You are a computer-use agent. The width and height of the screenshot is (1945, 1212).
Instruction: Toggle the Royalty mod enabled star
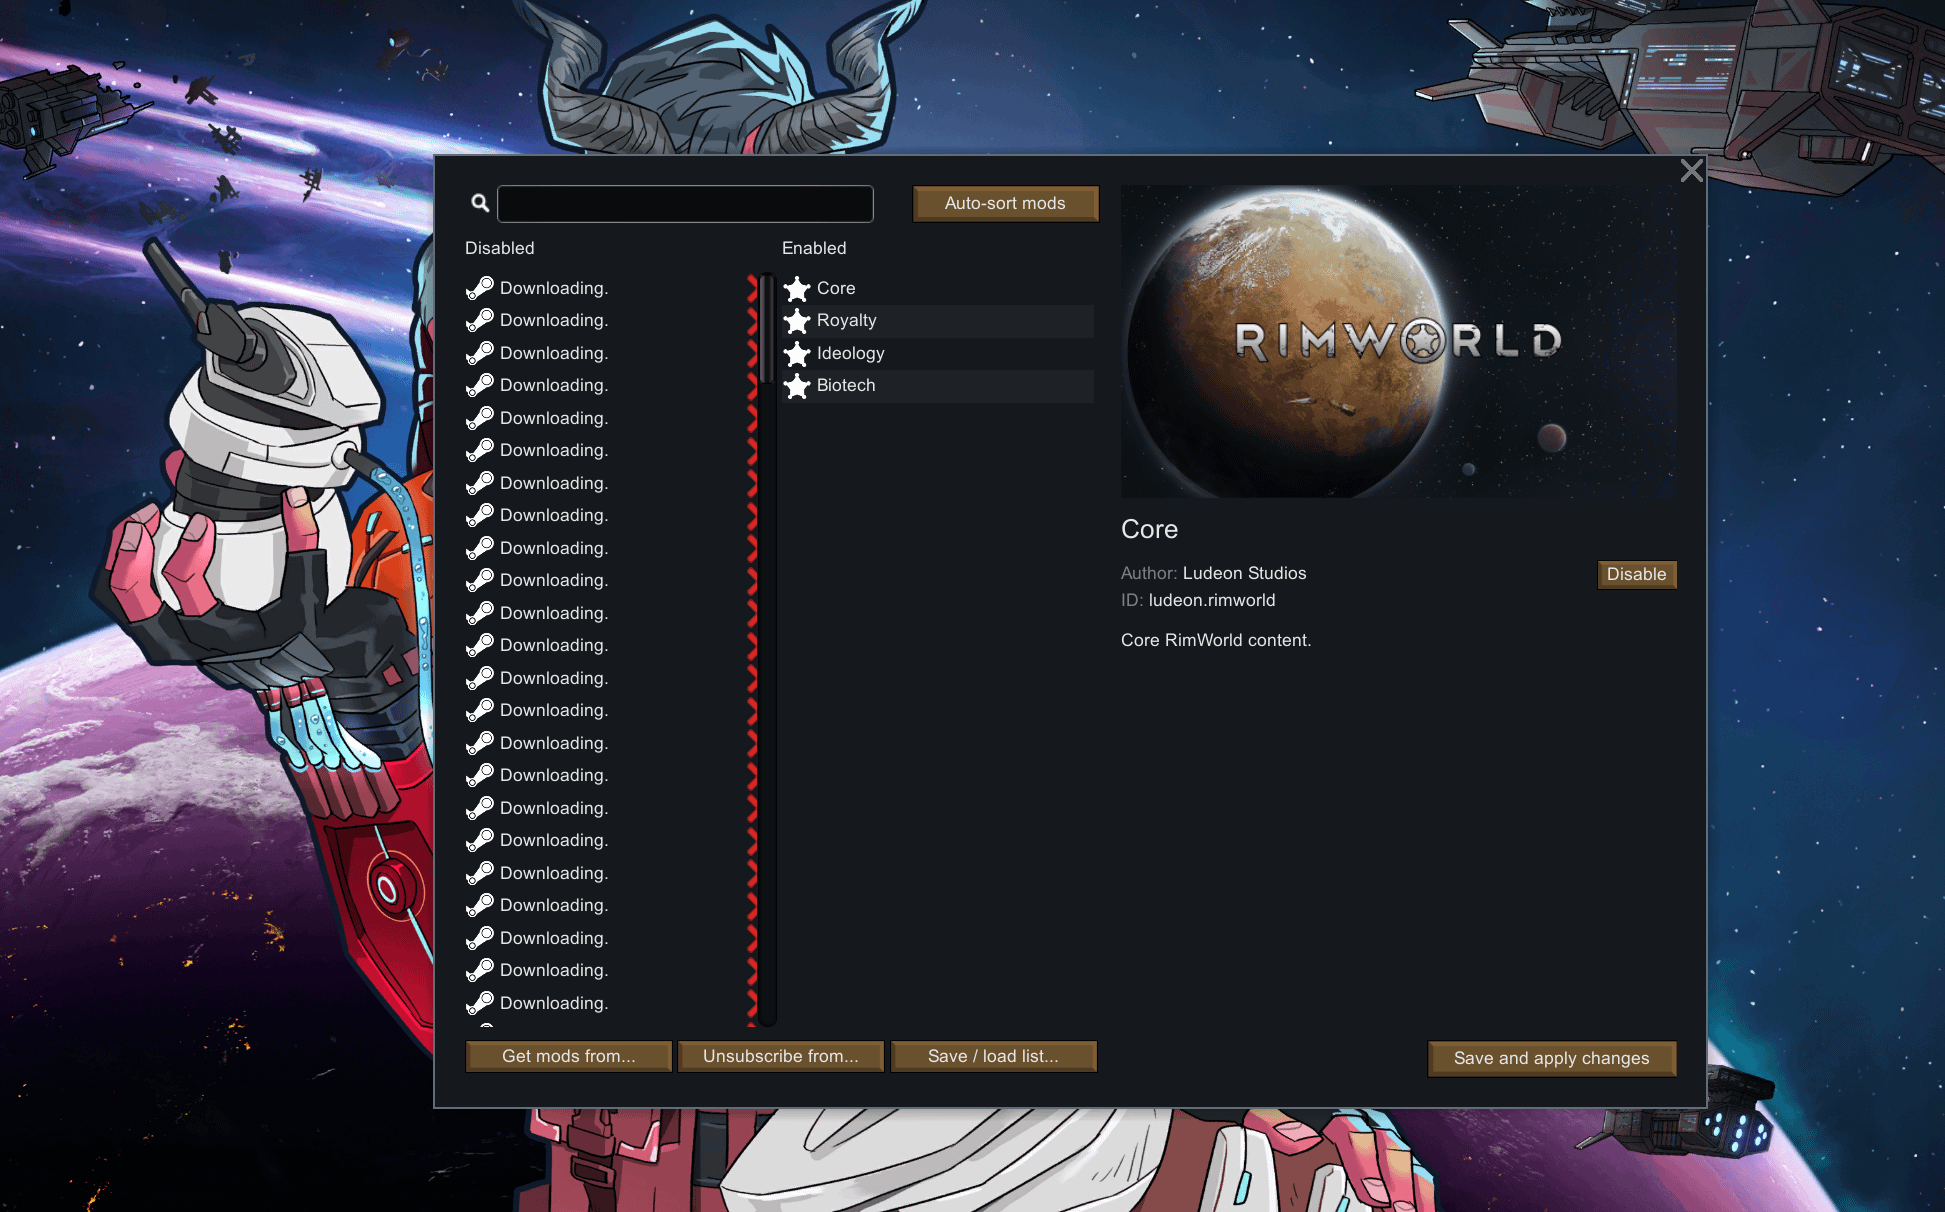[x=797, y=320]
